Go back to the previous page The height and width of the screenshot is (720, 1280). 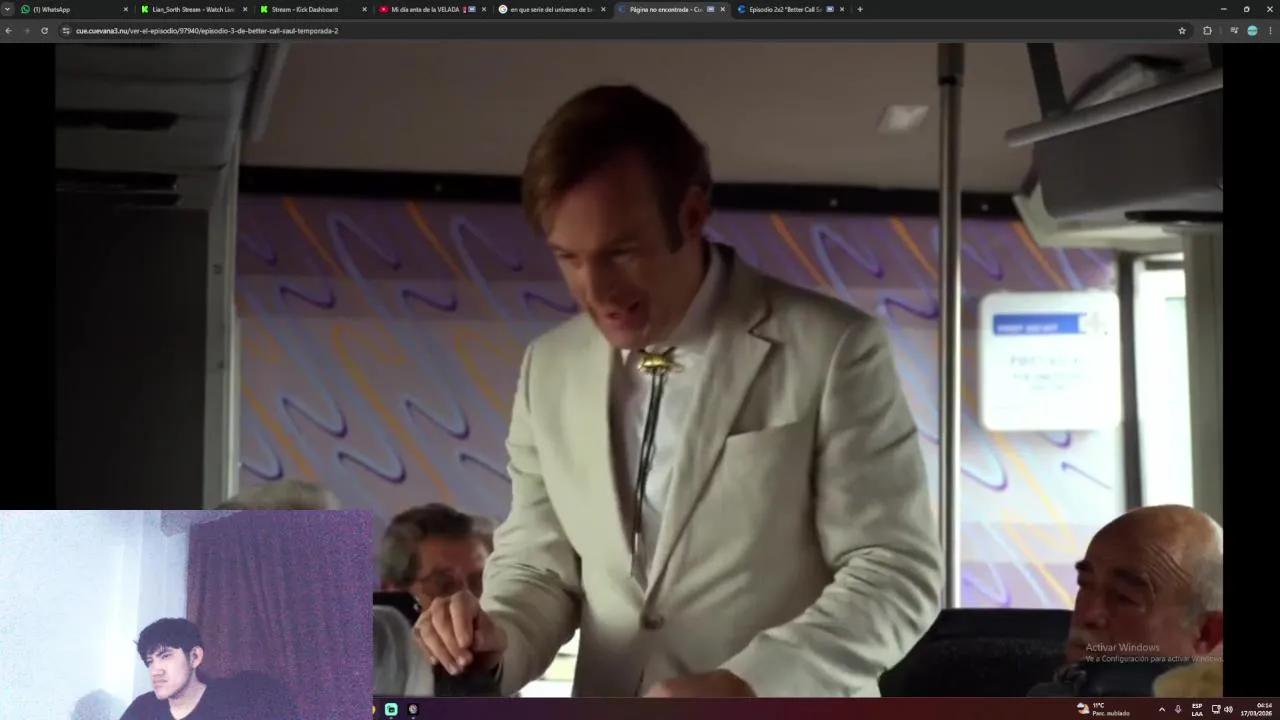point(8,31)
